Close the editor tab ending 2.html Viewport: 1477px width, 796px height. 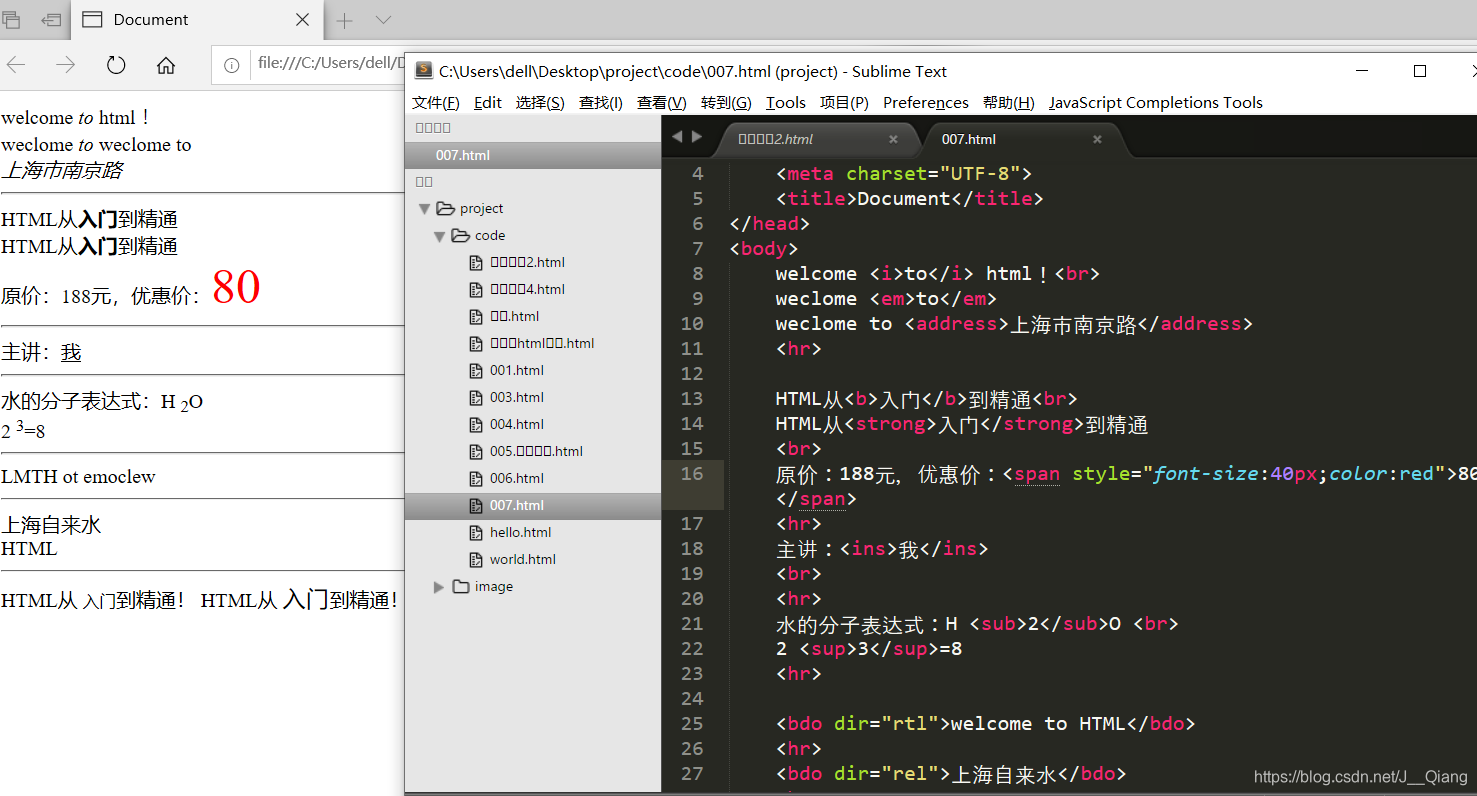pyautogui.click(x=893, y=139)
